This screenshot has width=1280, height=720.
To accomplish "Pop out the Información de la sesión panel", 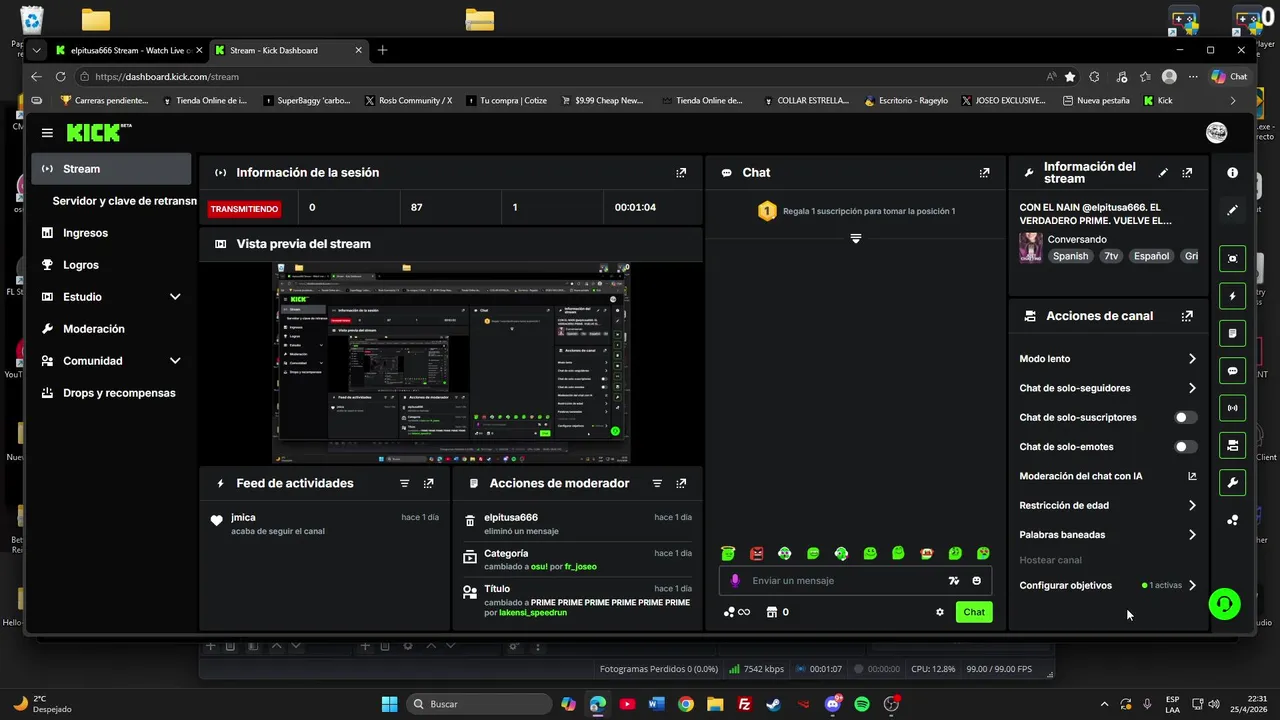I will (681, 173).
